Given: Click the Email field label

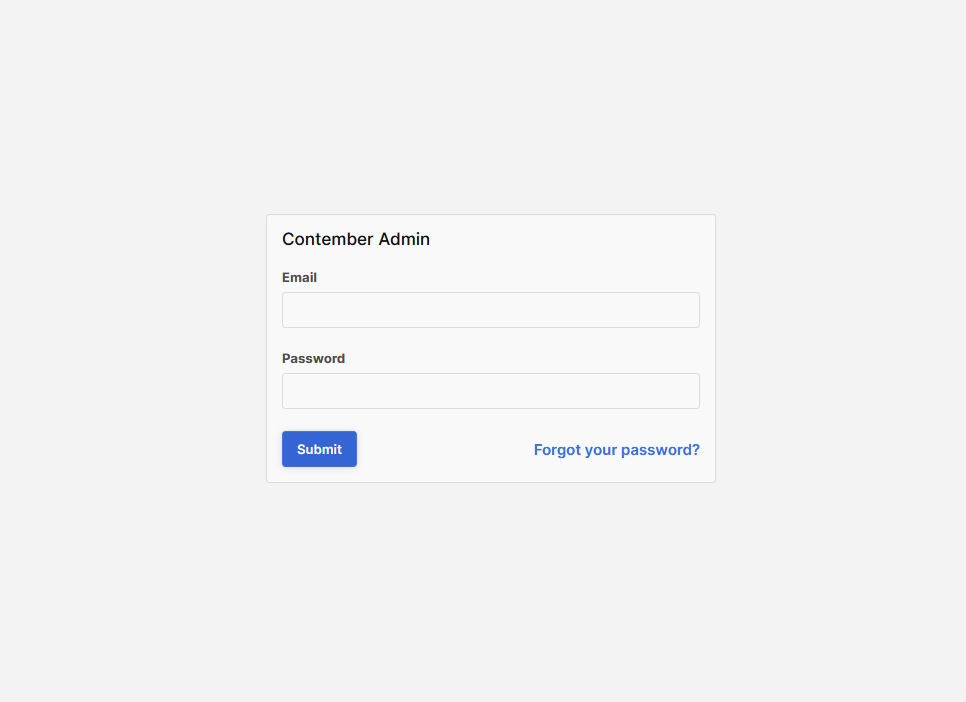Looking at the screenshot, I should 299,277.
